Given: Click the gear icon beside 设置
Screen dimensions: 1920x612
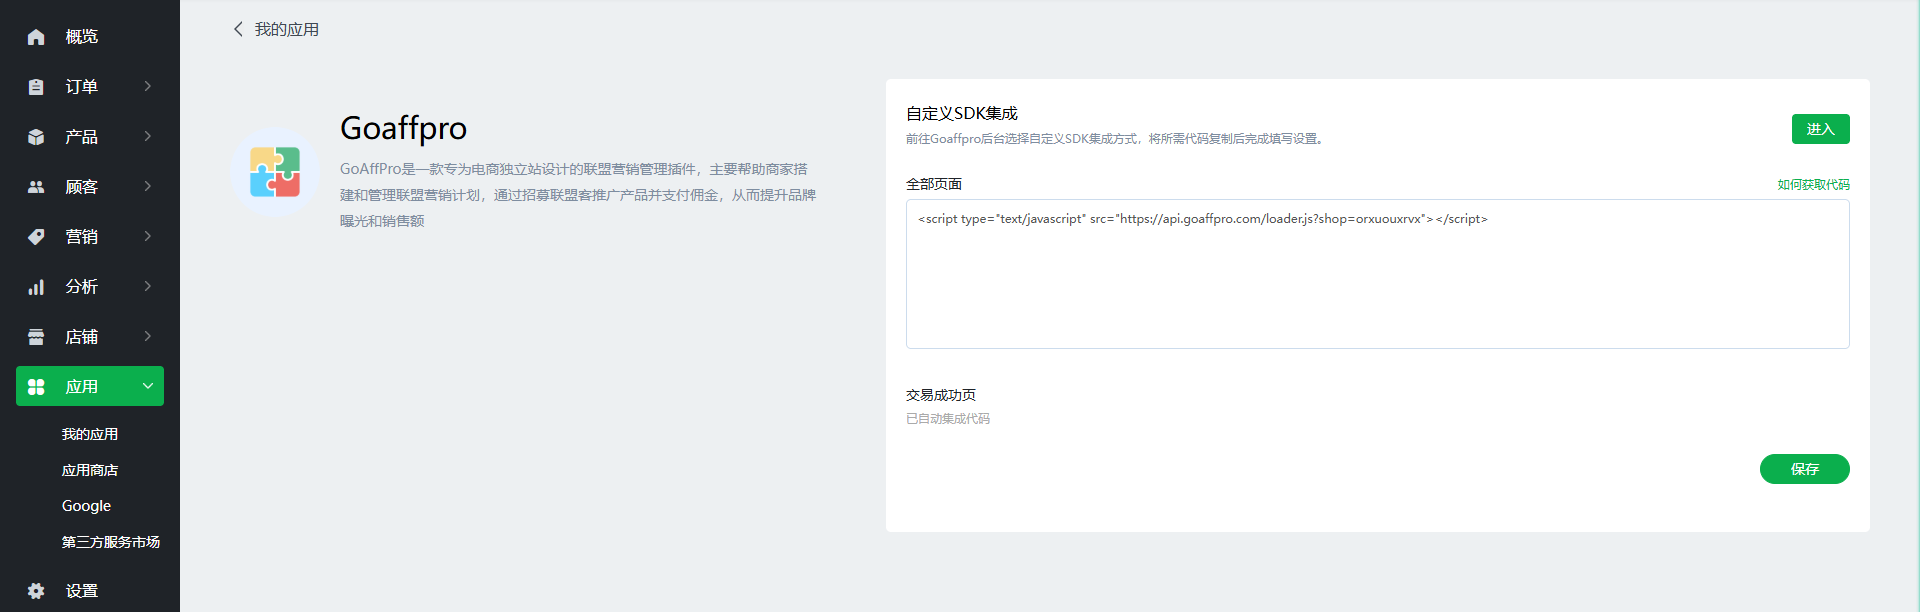Looking at the screenshot, I should click(36, 591).
